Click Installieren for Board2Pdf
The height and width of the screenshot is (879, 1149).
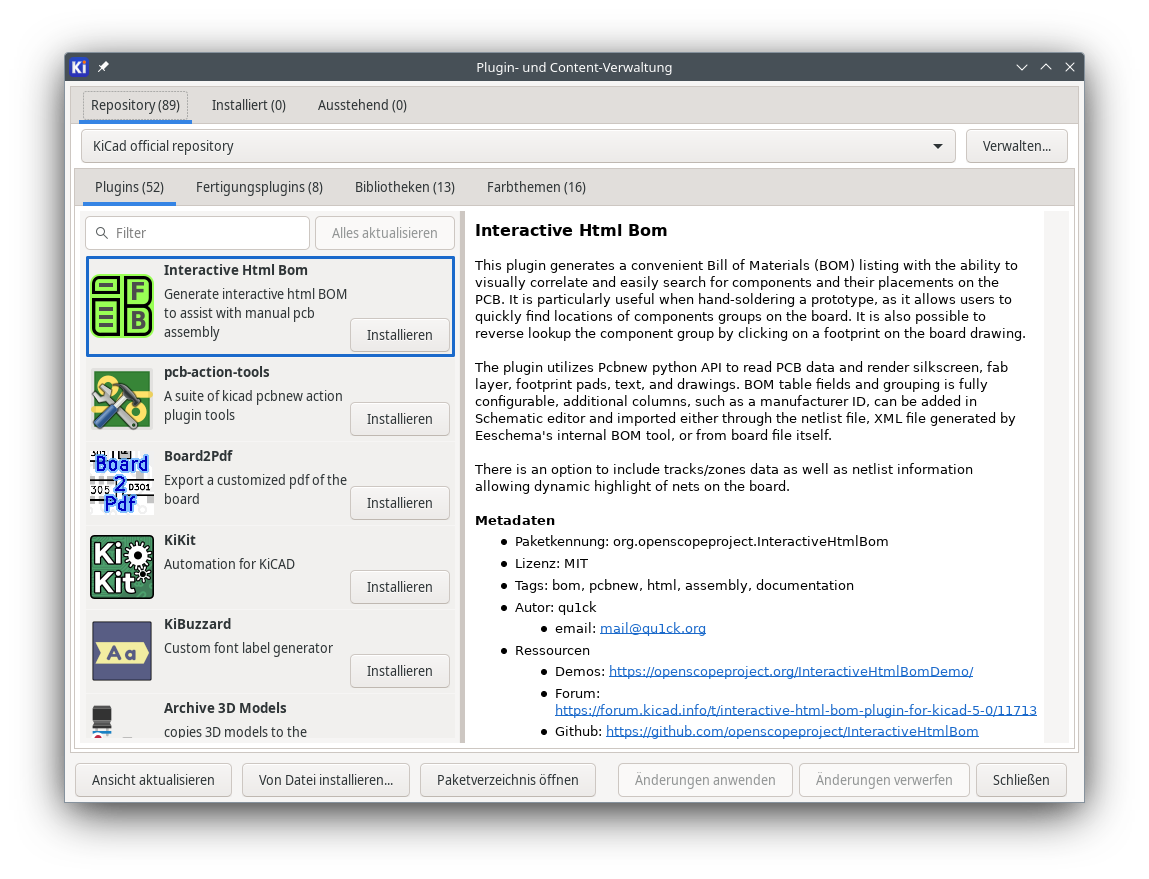[x=399, y=503]
